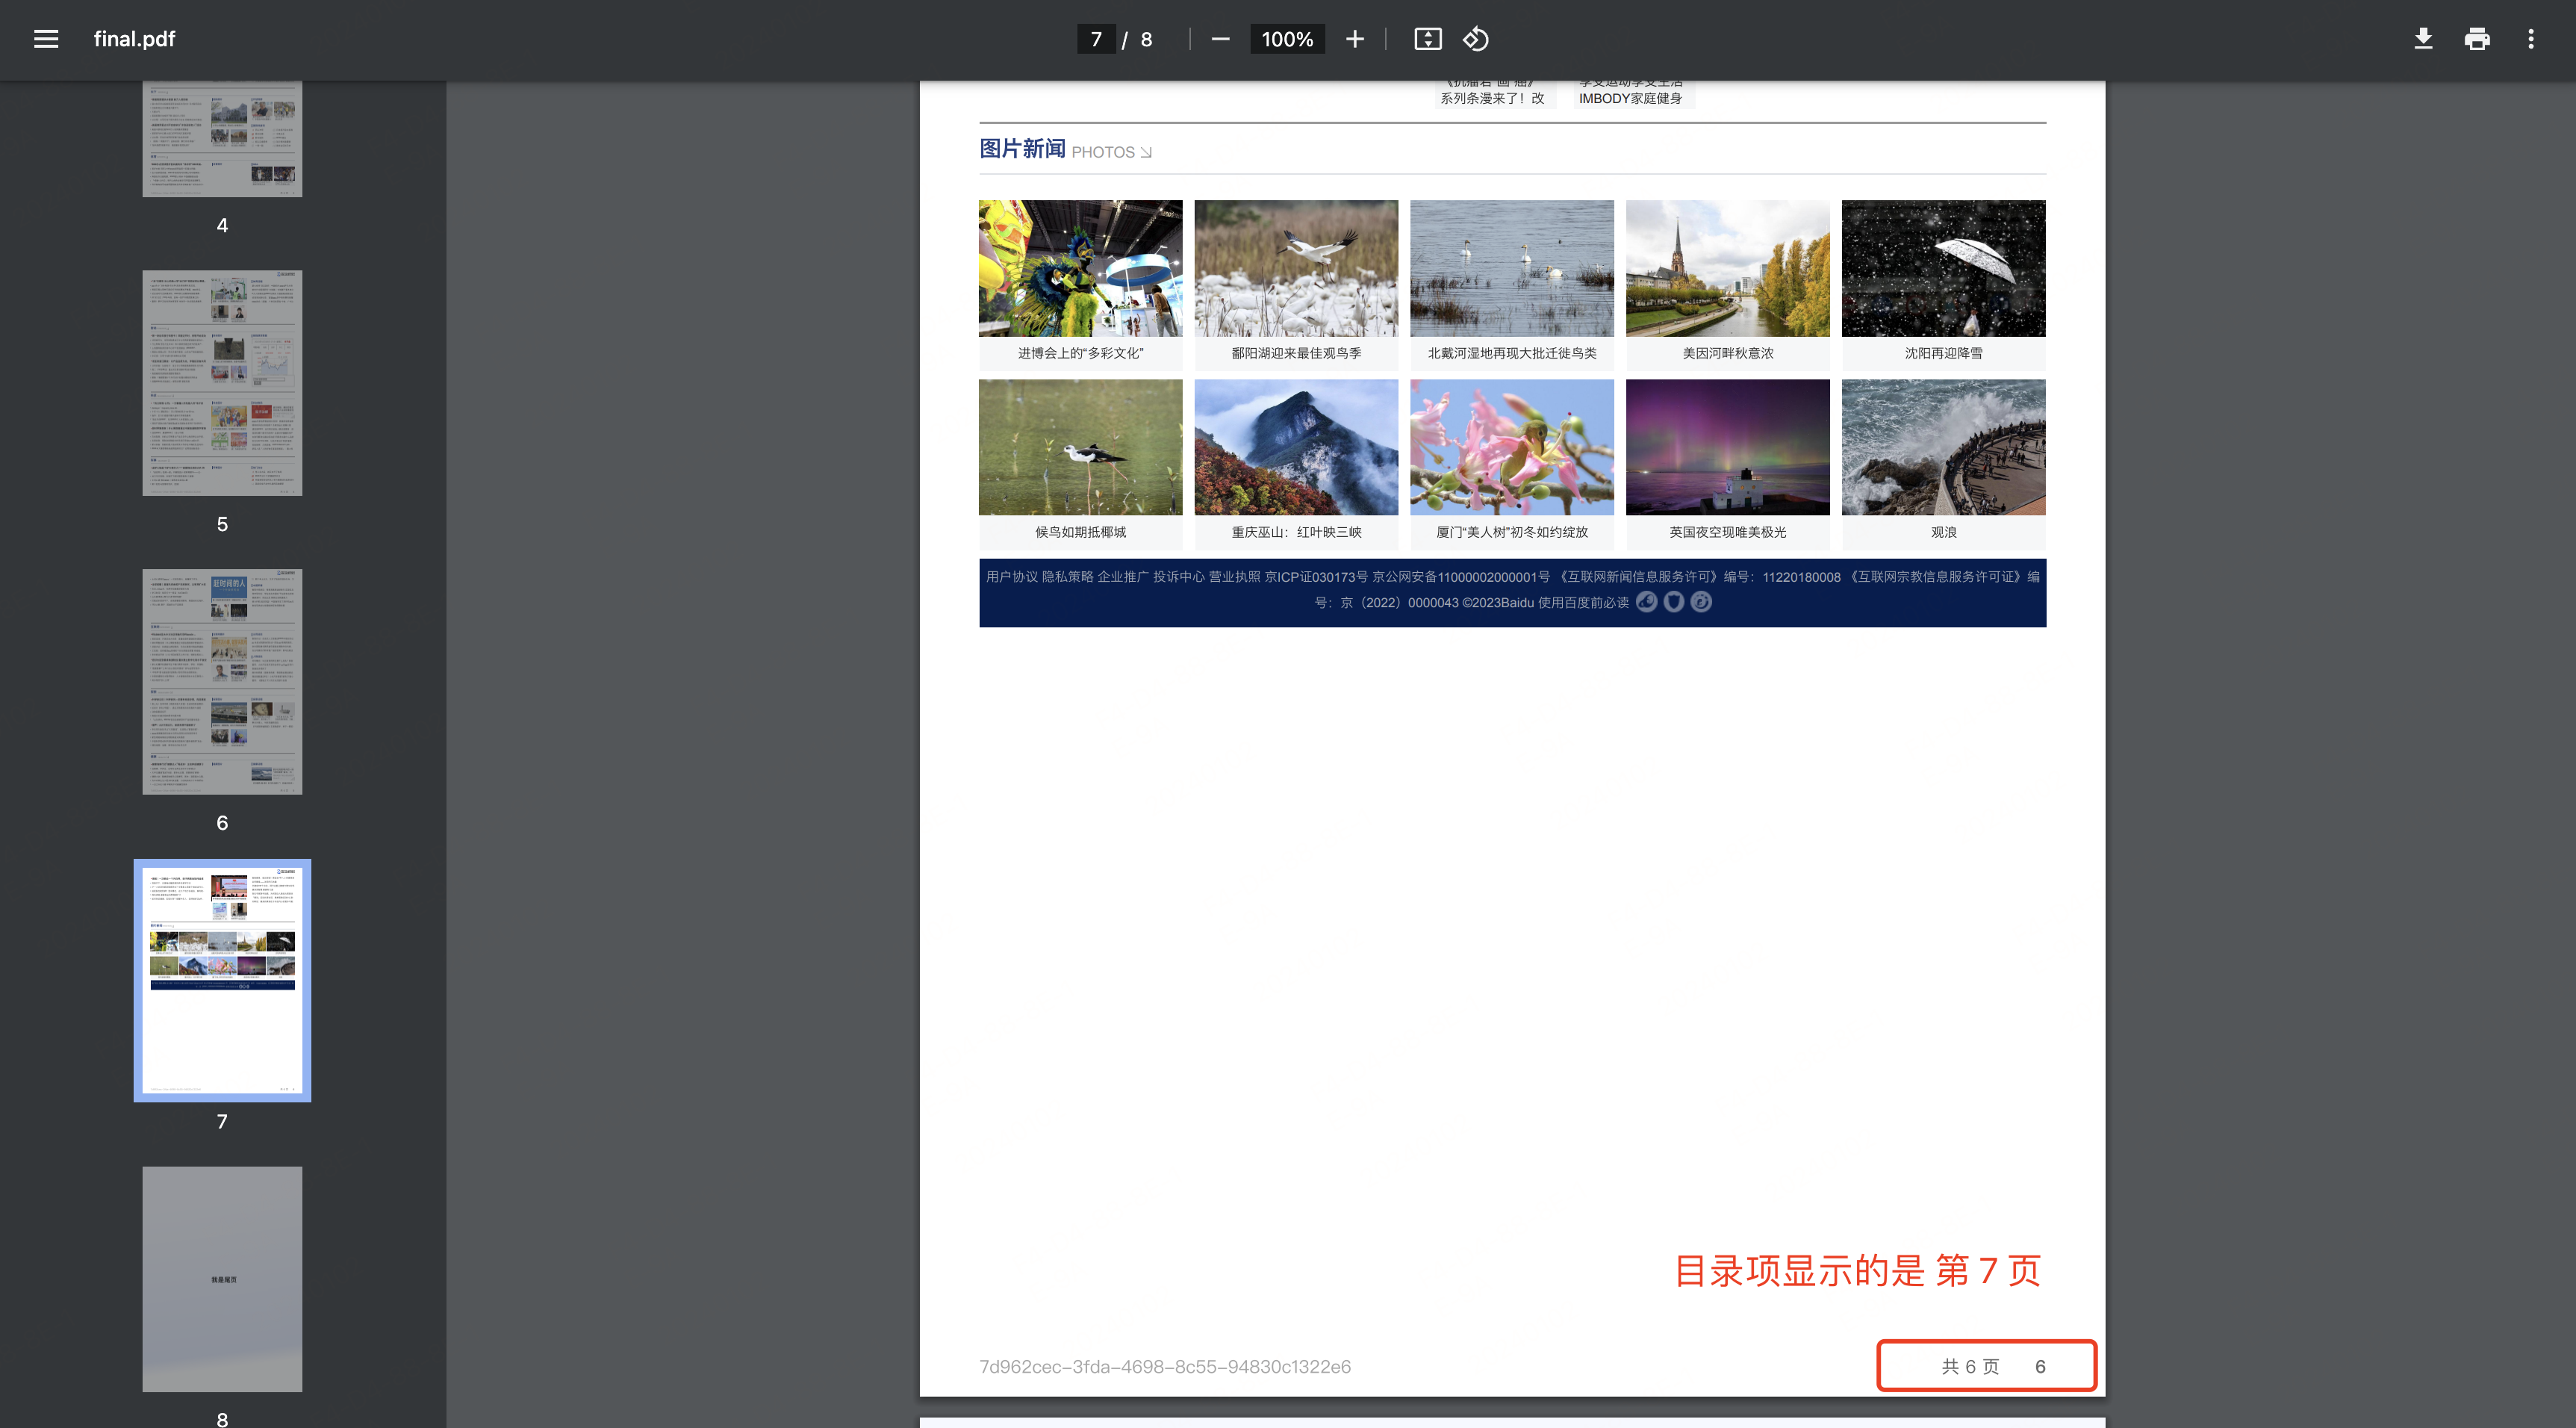This screenshot has width=2576, height=1428.
Task: Click the zoom in plus button
Action: tap(1354, 39)
